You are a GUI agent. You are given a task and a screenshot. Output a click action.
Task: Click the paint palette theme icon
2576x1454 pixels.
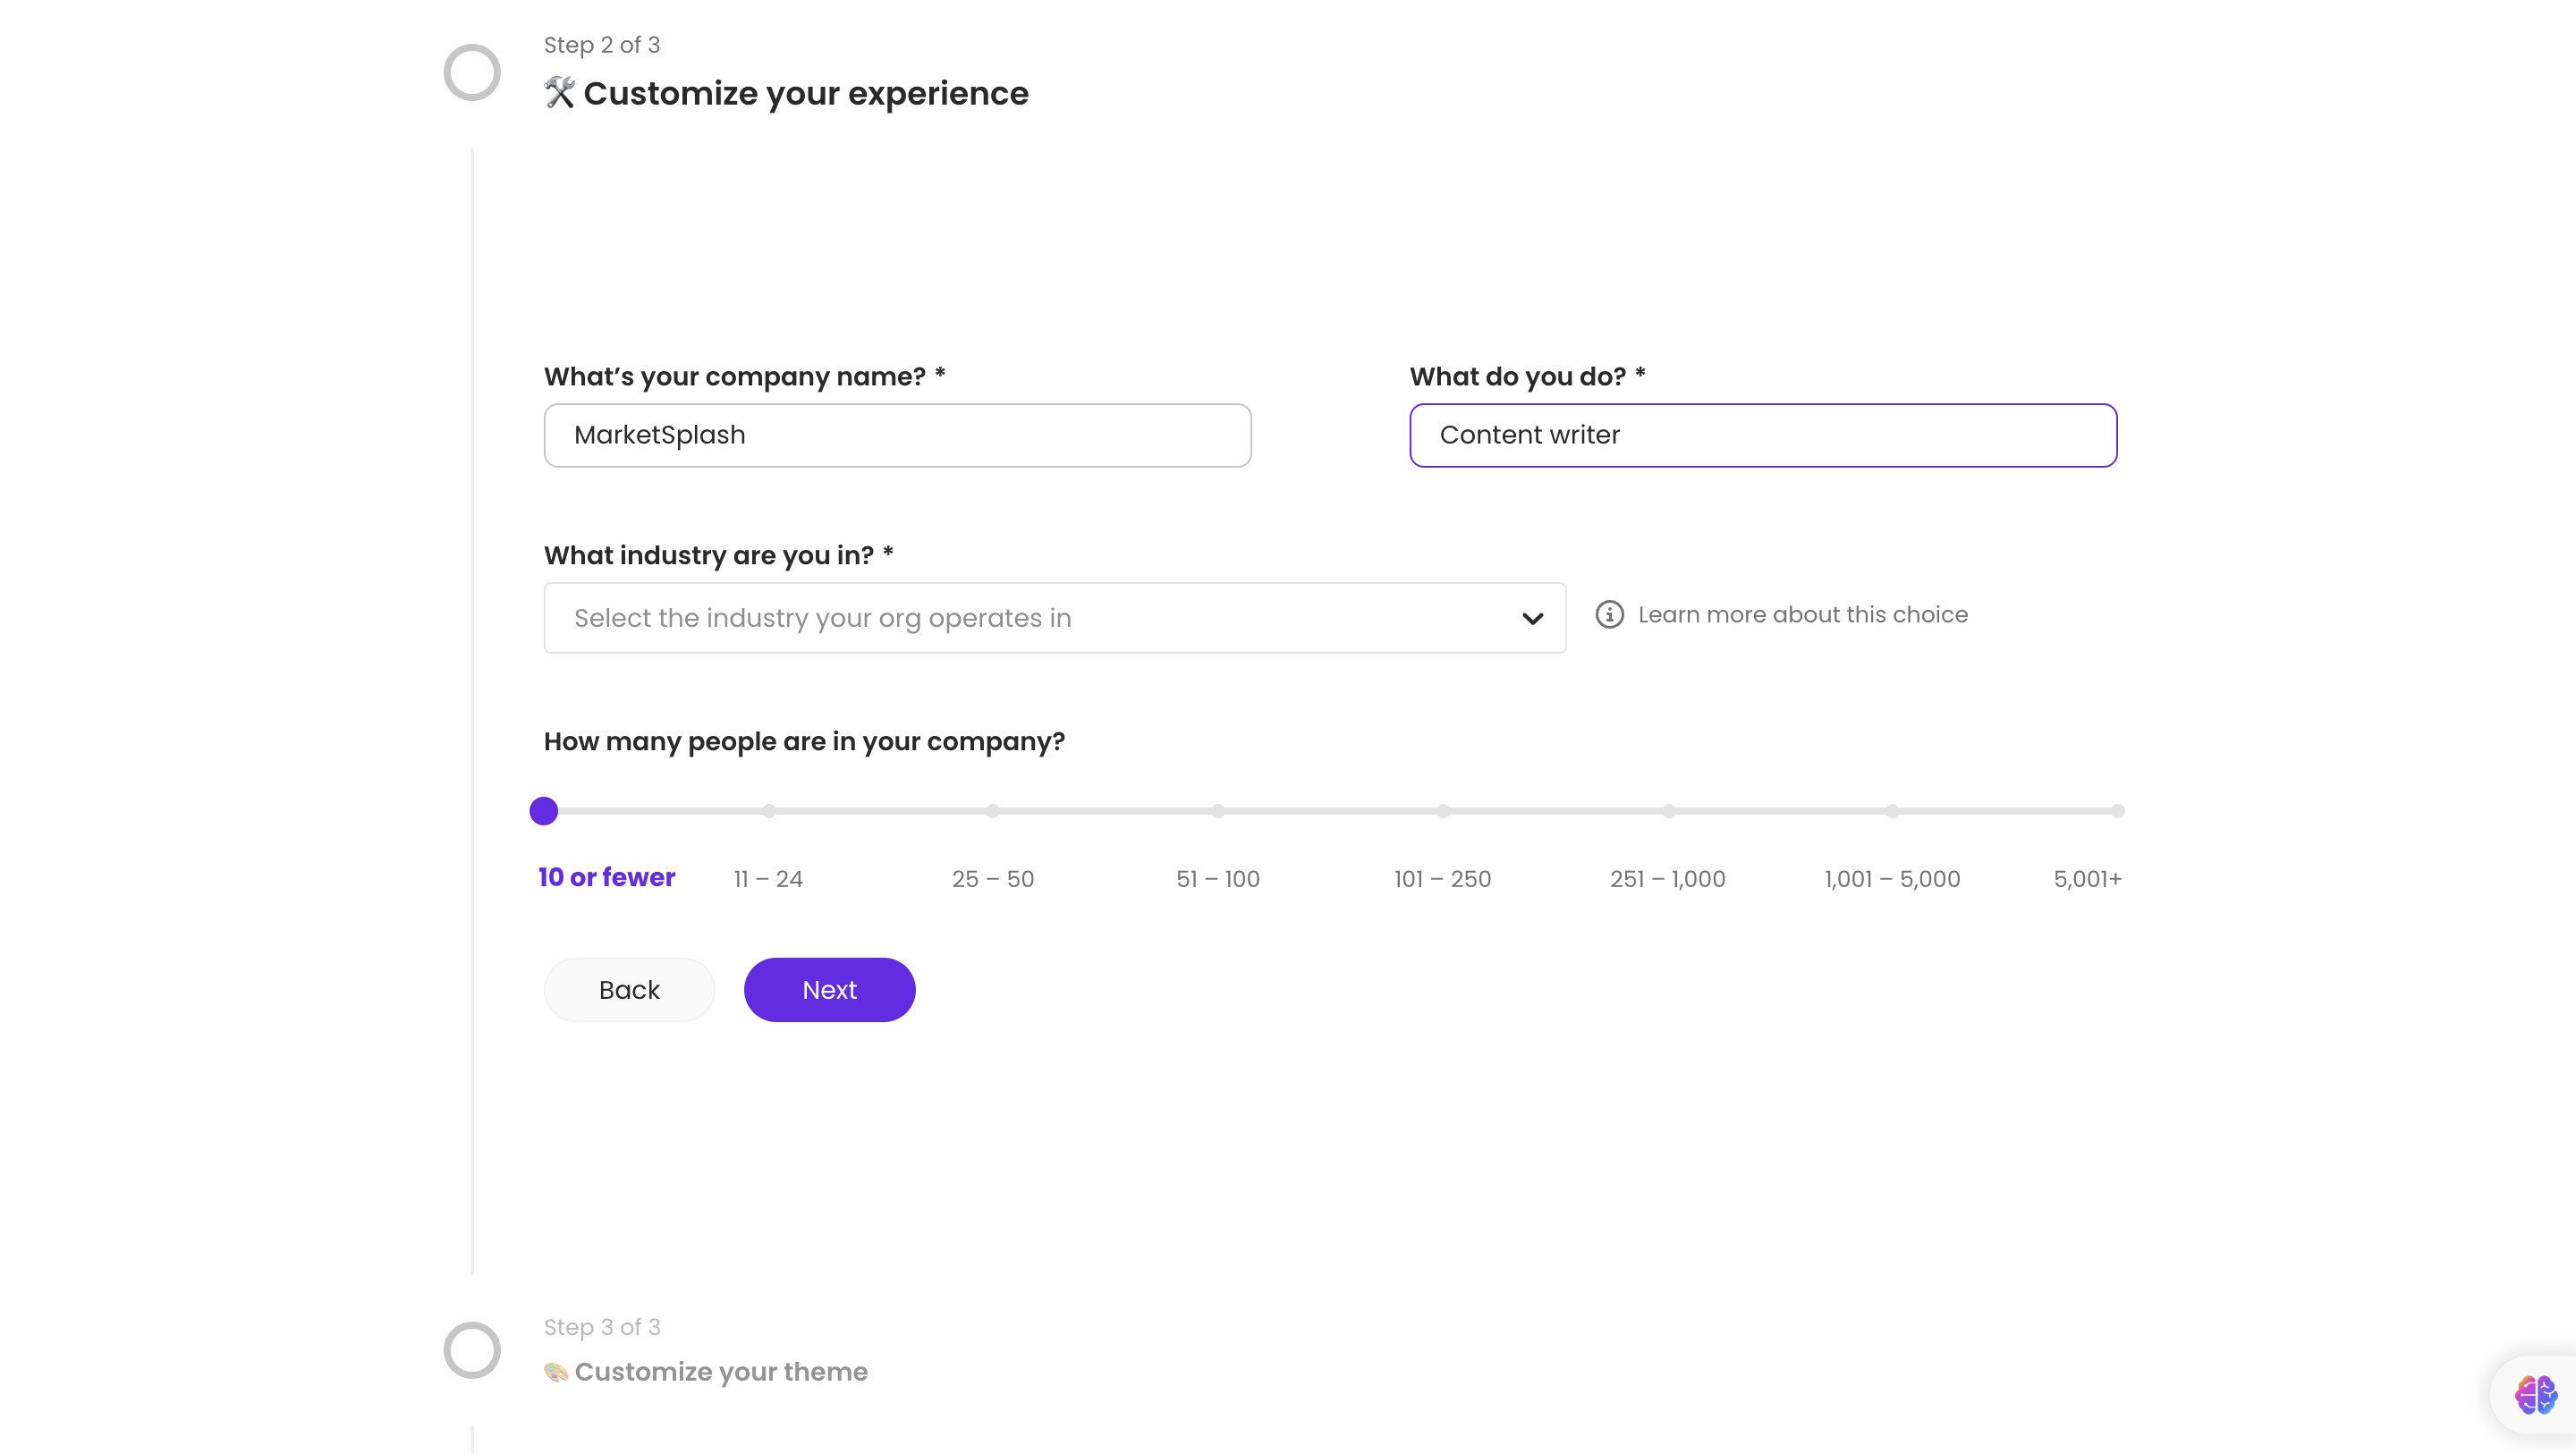(556, 1372)
